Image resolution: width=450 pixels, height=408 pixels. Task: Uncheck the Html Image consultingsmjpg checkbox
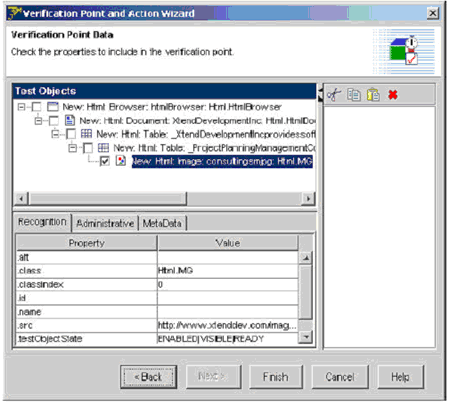tap(105, 161)
